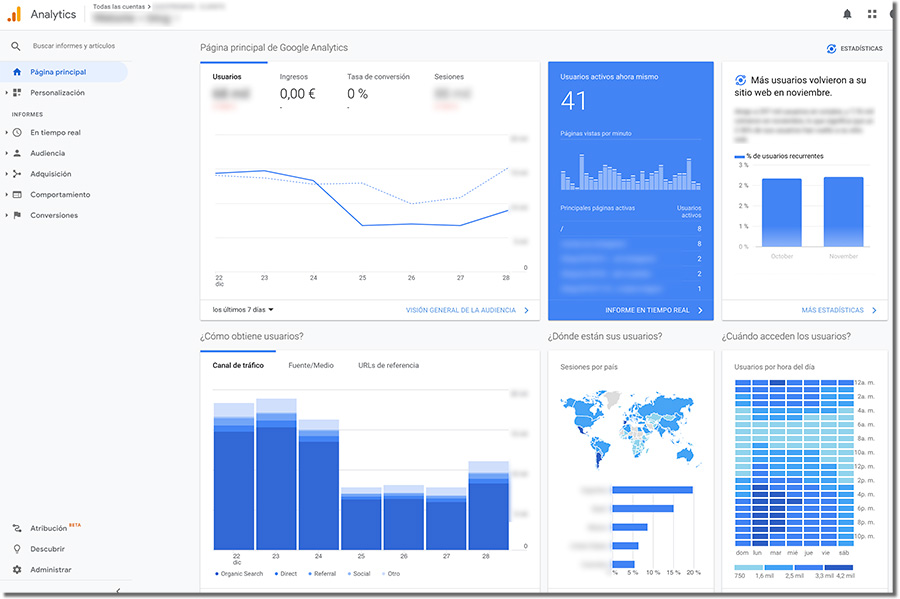Click the 'Usuarios por hora del día' heading

[774, 367]
